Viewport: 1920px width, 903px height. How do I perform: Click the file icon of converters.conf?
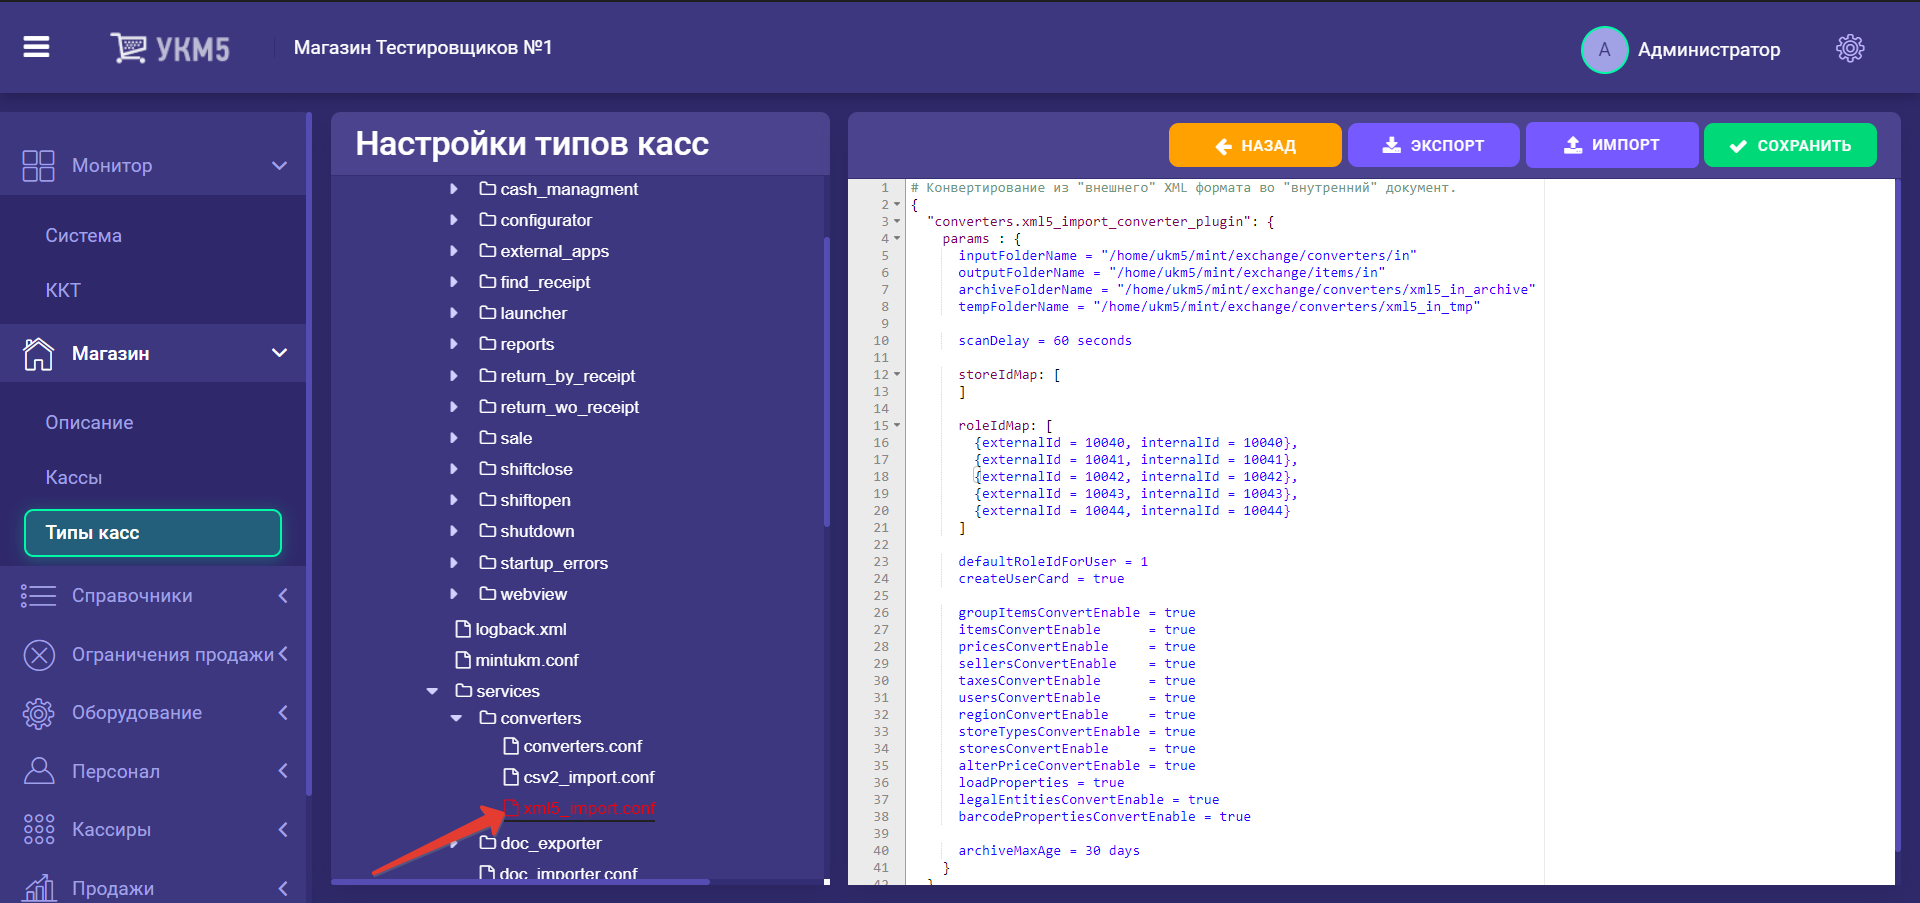511,746
